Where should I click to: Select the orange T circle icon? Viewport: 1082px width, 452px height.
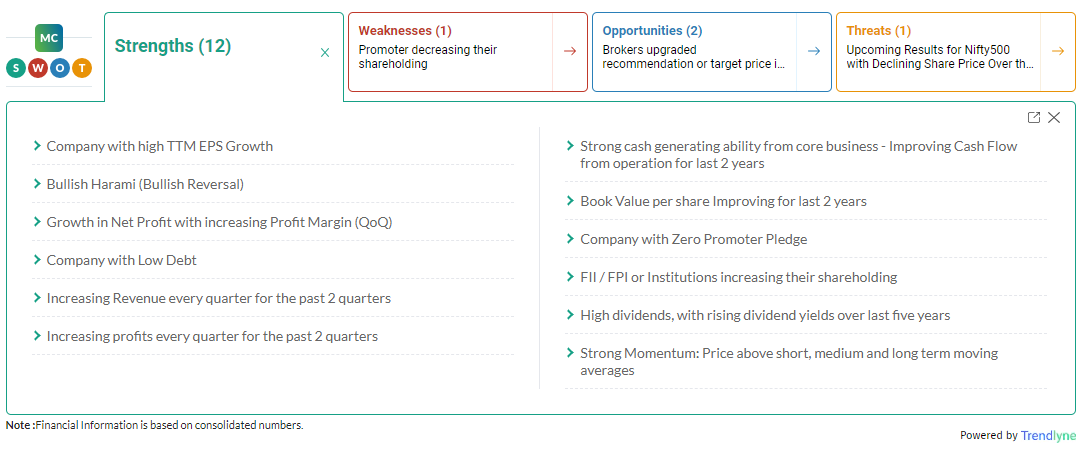(x=82, y=68)
